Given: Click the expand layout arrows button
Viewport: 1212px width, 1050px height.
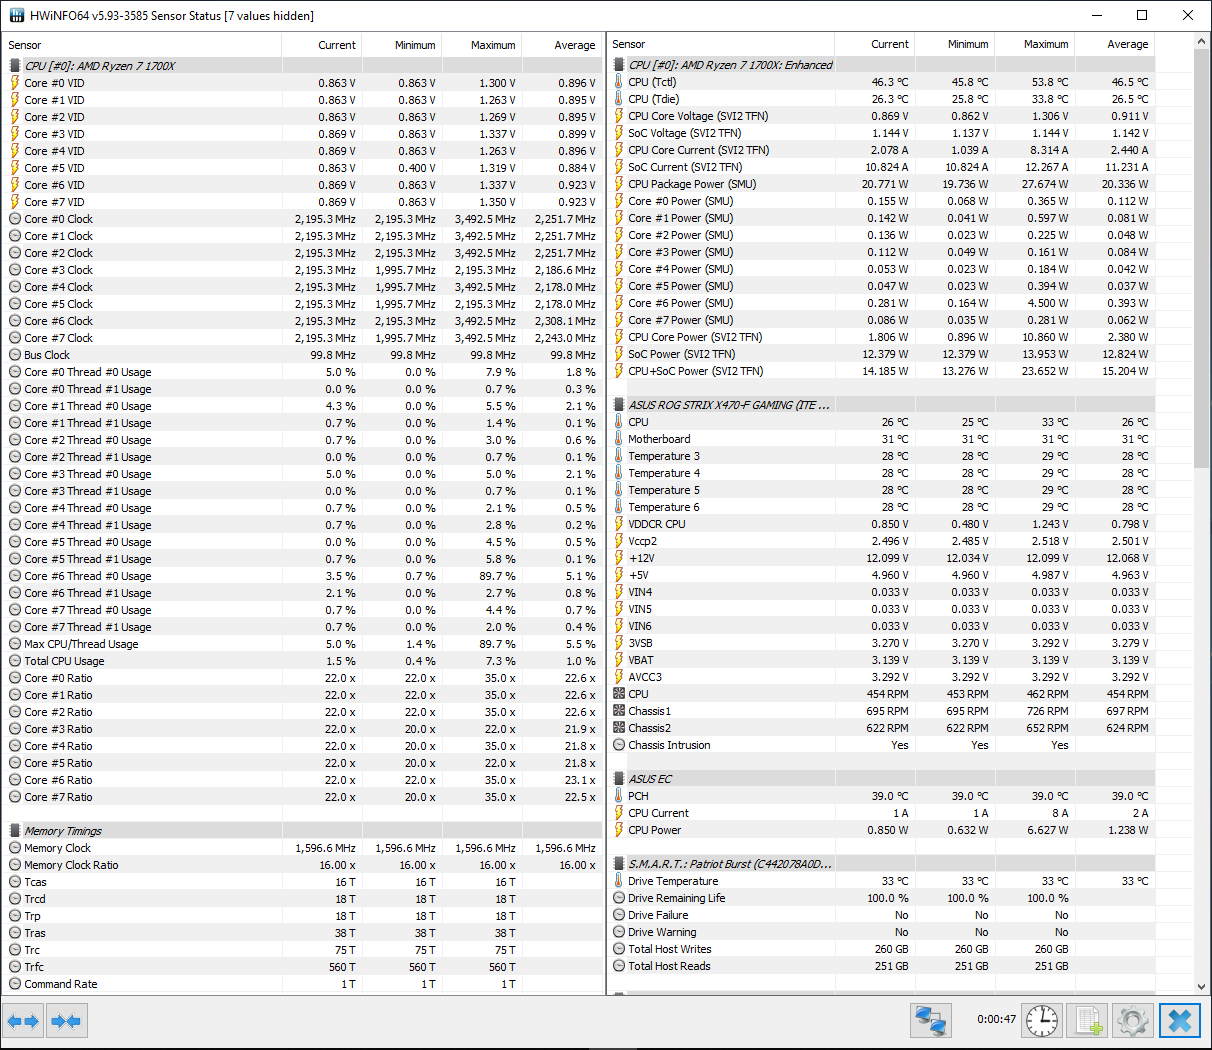Looking at the screenshot, I should (x=23, y=1021).
